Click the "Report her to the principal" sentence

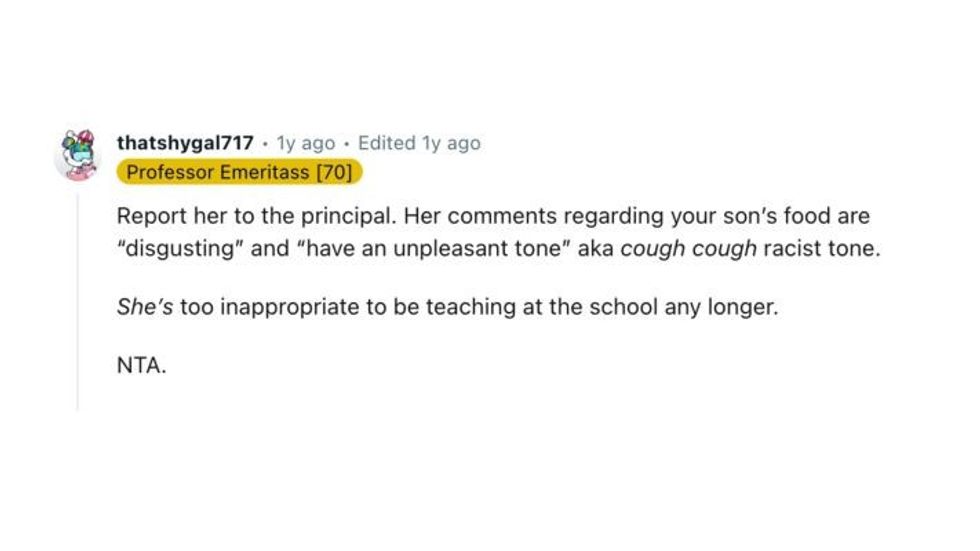[x=257, y=216]
